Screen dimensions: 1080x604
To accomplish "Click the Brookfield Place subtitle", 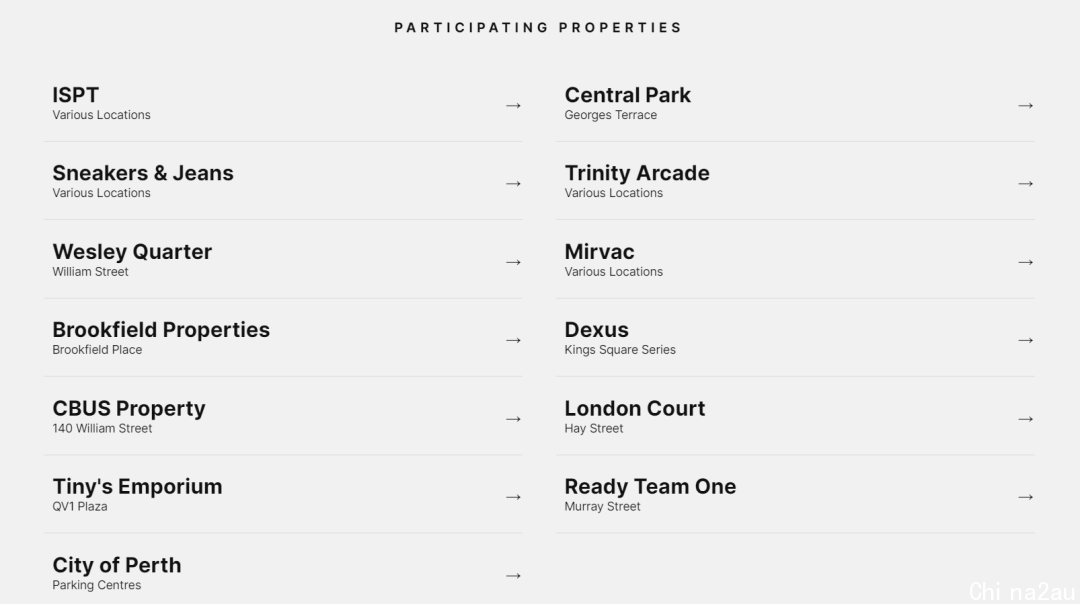I will [x=97, y=350].
